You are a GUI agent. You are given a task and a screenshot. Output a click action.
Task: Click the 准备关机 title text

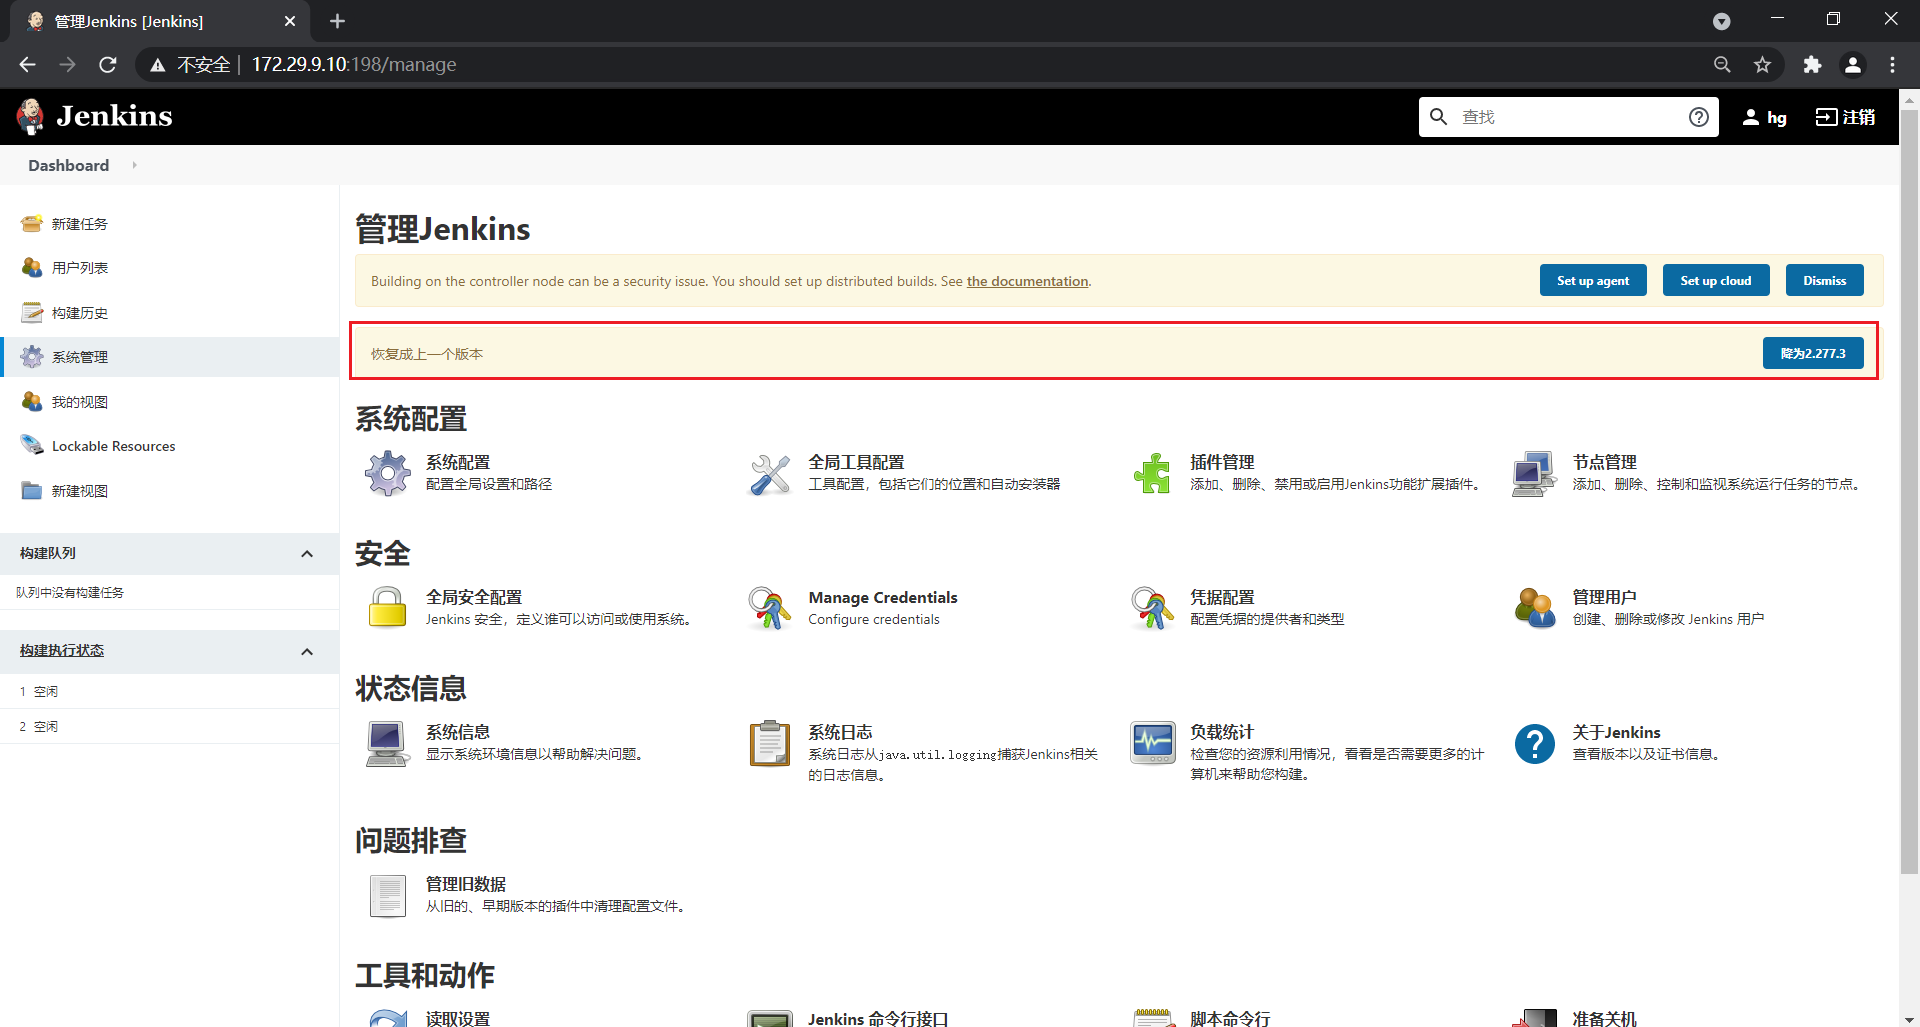(1604, 1018)
